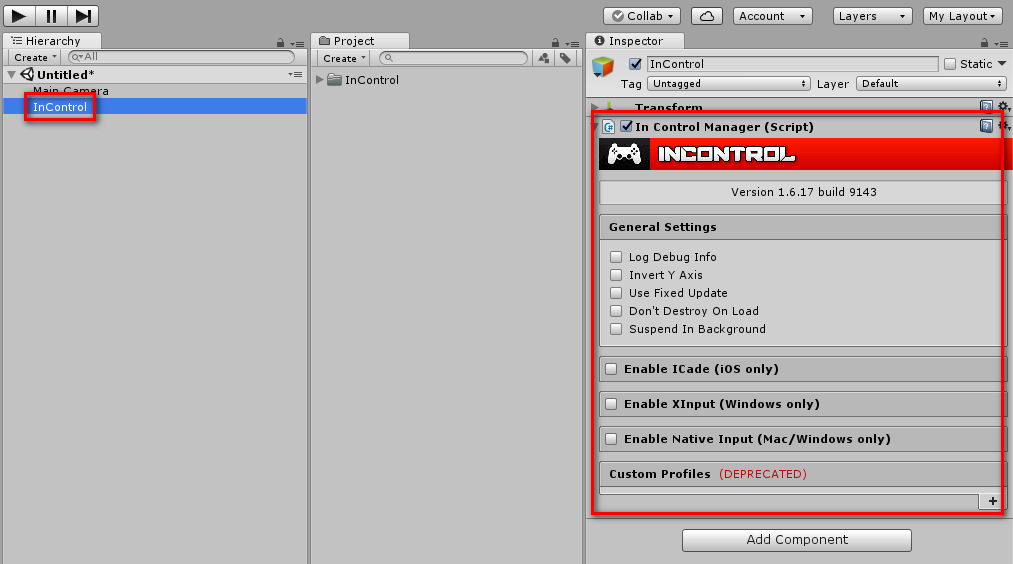Lock the Project panel with the padlock icon

(556, 43)
